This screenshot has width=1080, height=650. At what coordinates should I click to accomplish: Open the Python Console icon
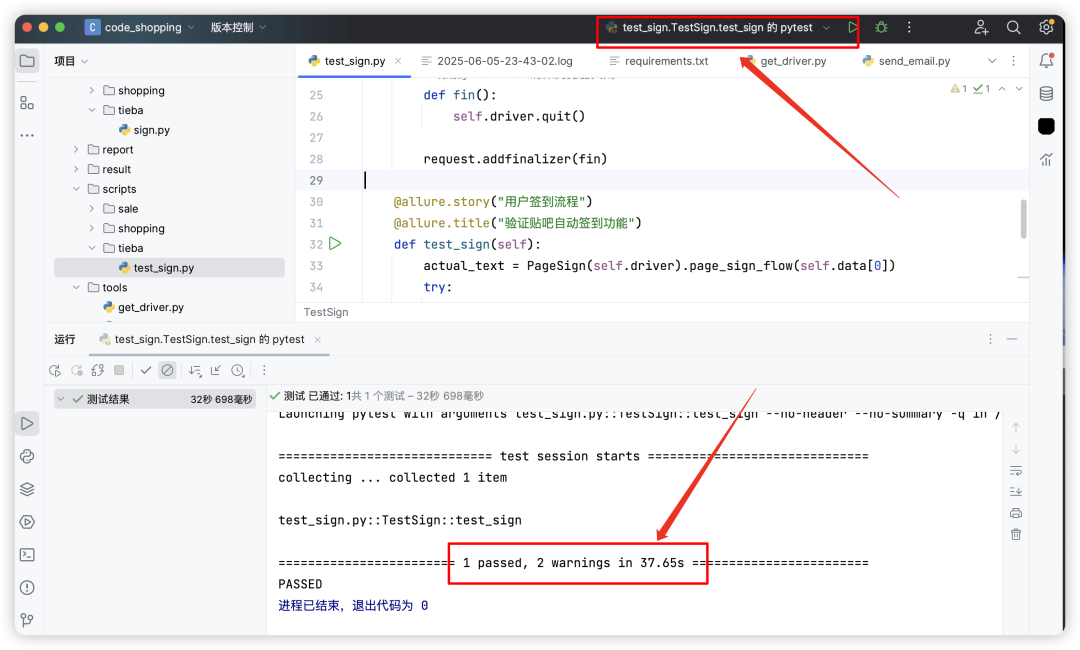tap(27, 457)
